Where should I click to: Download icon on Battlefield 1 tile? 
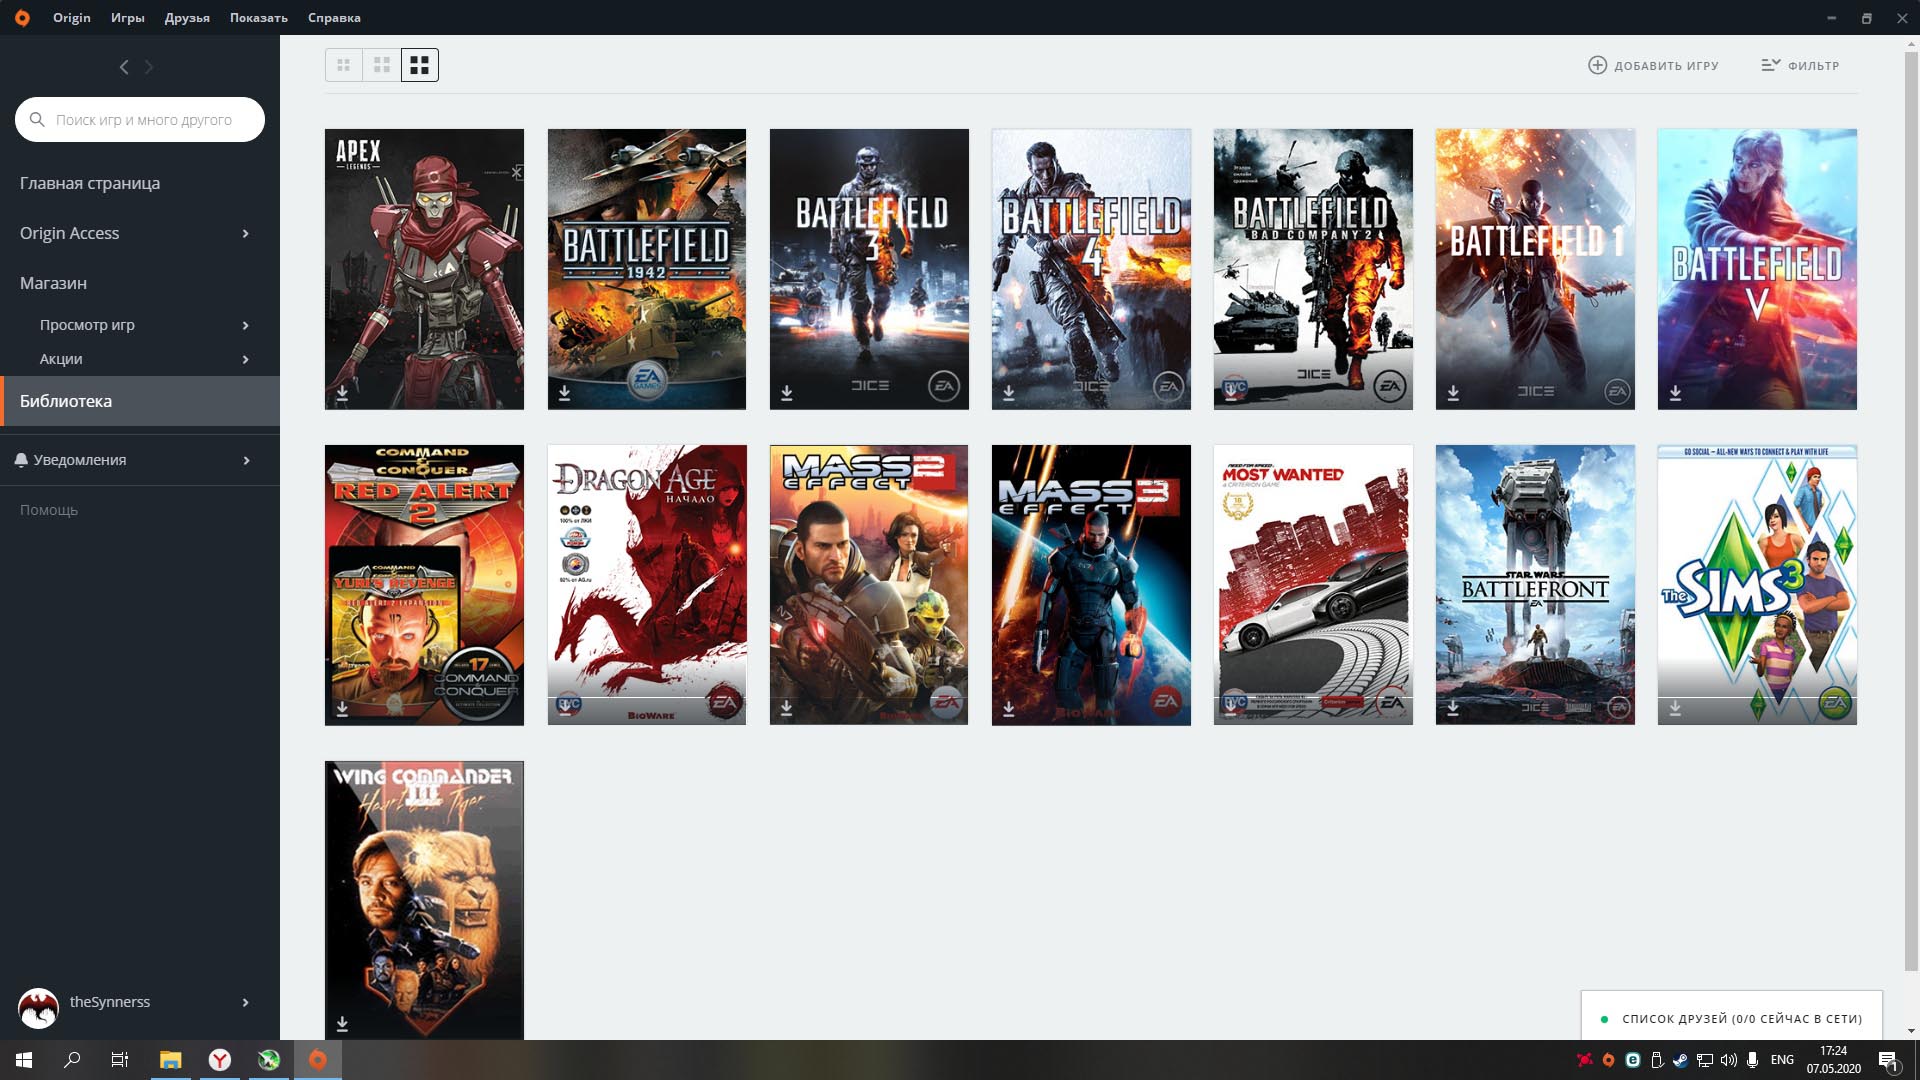[x=1453, y=393]
